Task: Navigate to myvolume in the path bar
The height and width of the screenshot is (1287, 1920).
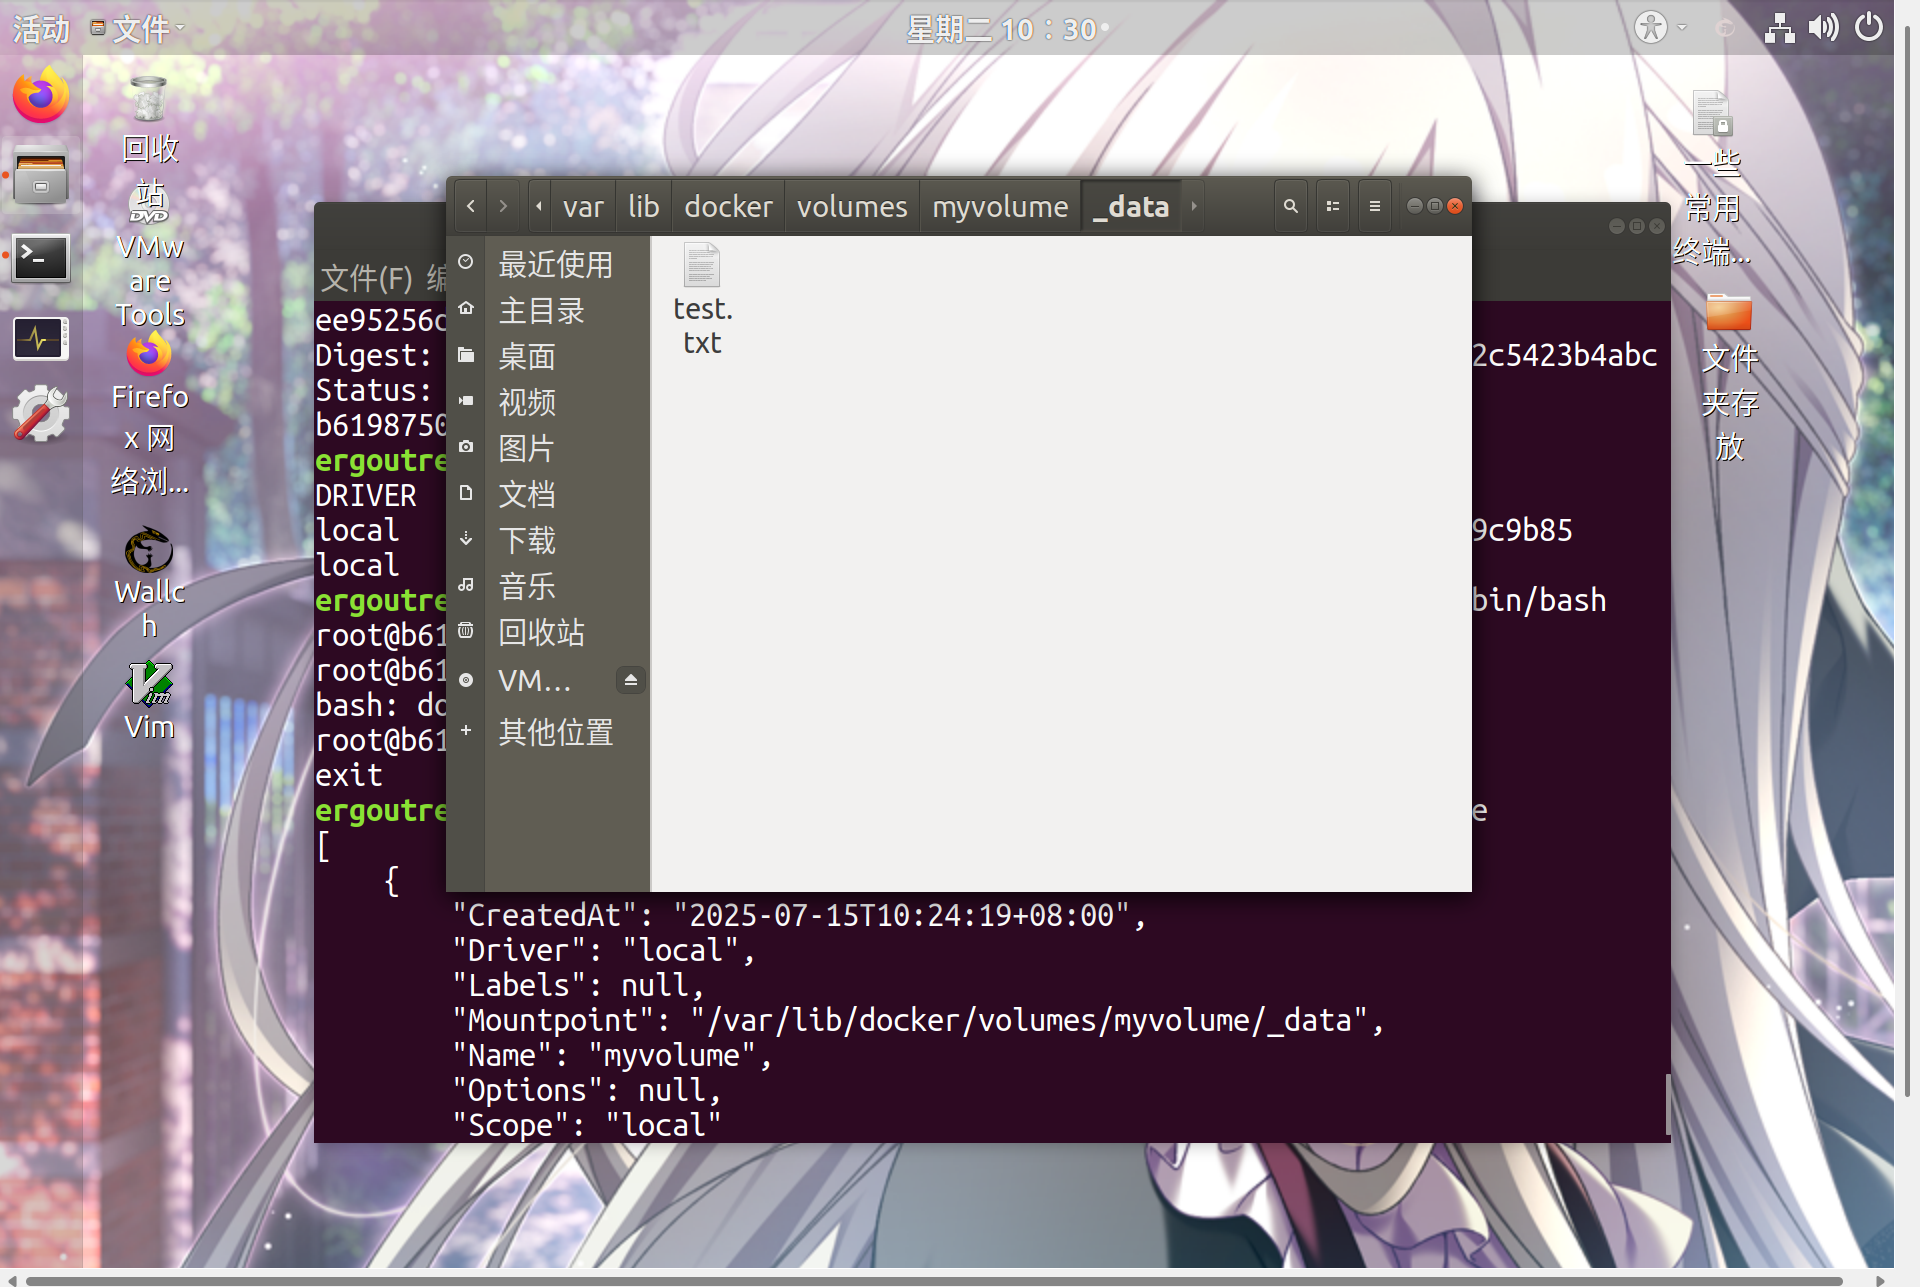Action: [1000, 206]
